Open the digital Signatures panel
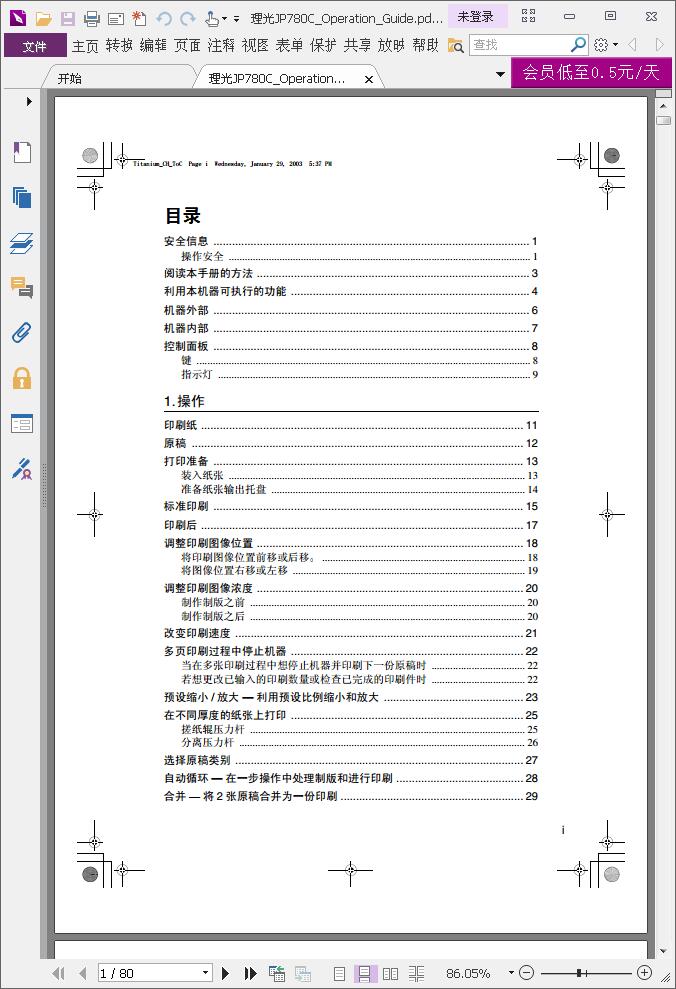The height and width of the screenshot is (989, 676). [22, 469]
